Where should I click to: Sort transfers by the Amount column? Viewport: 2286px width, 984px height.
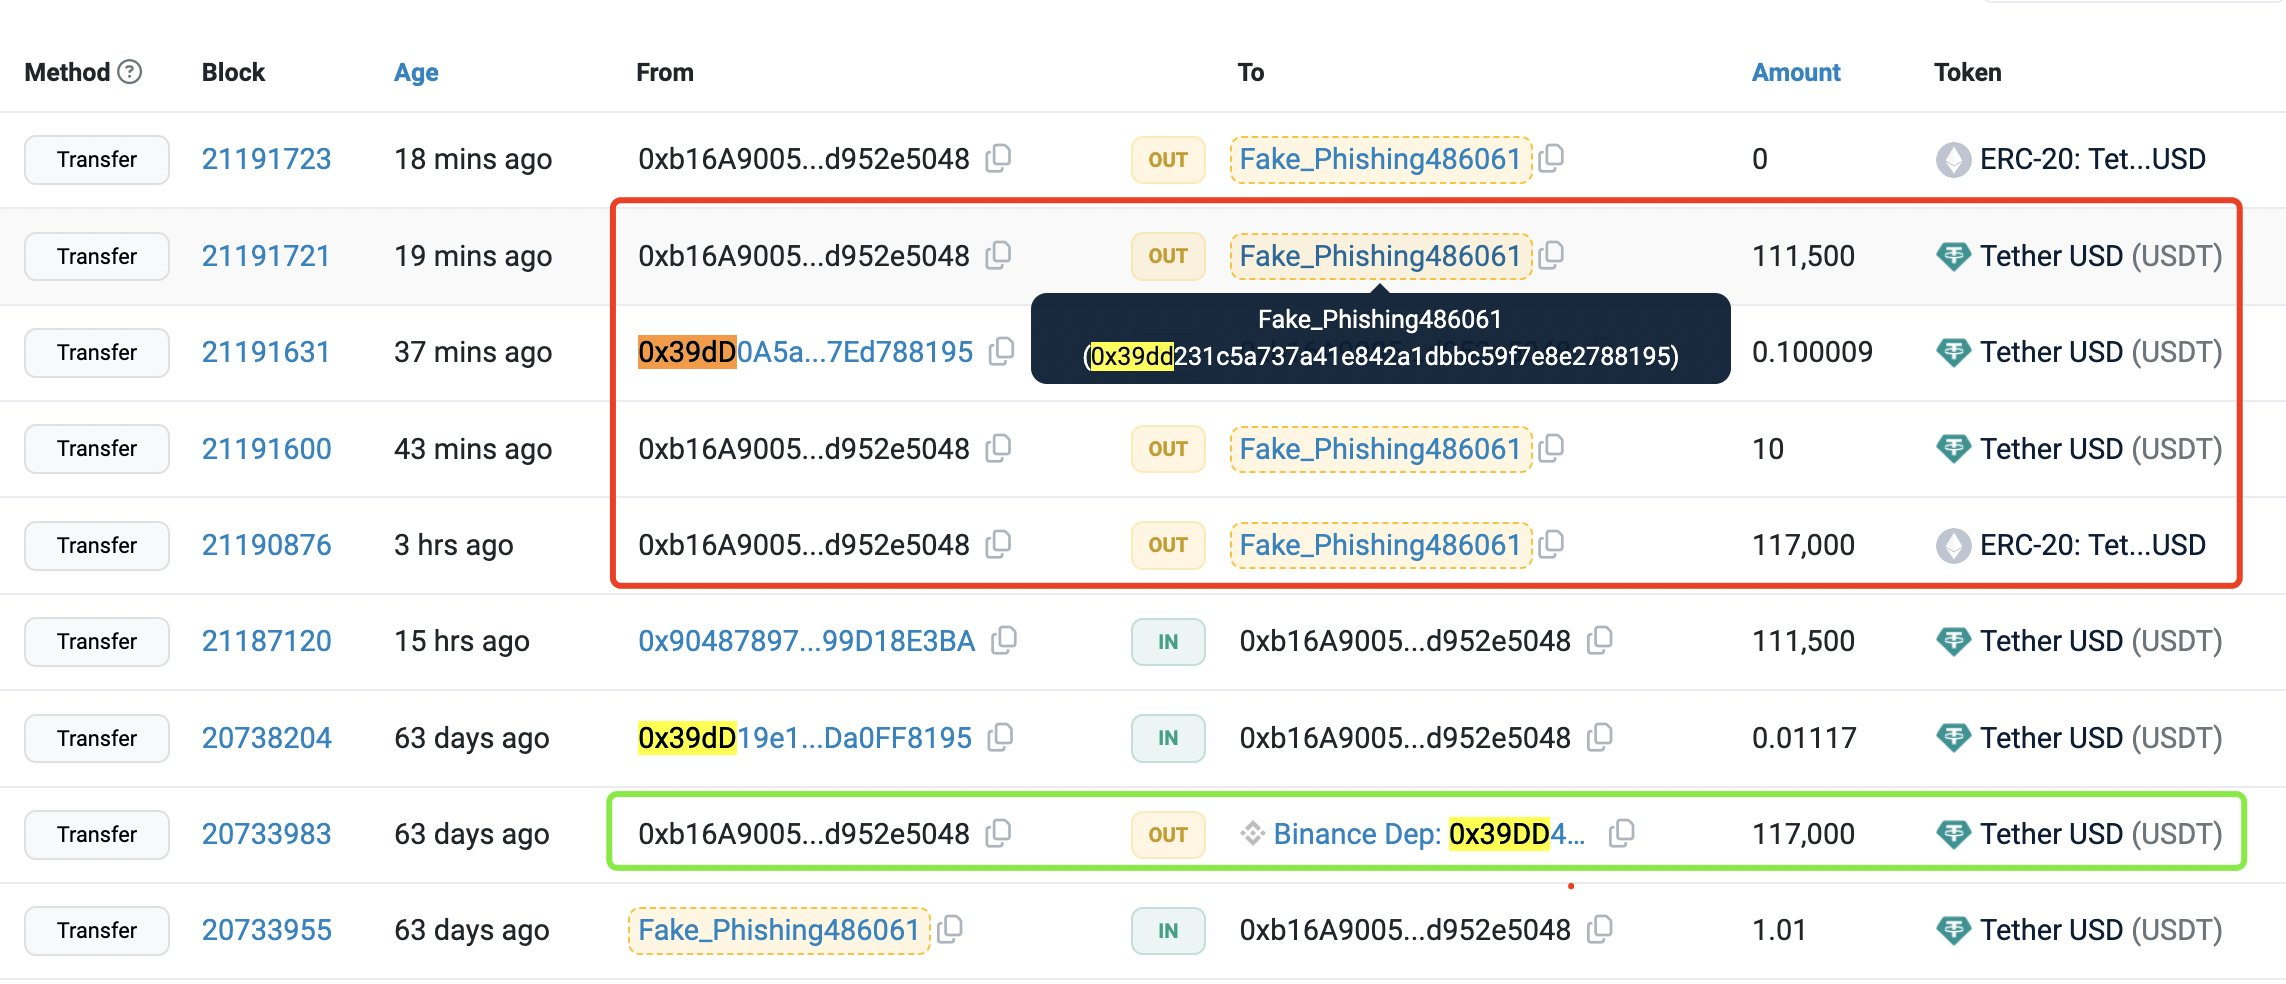1796,71
